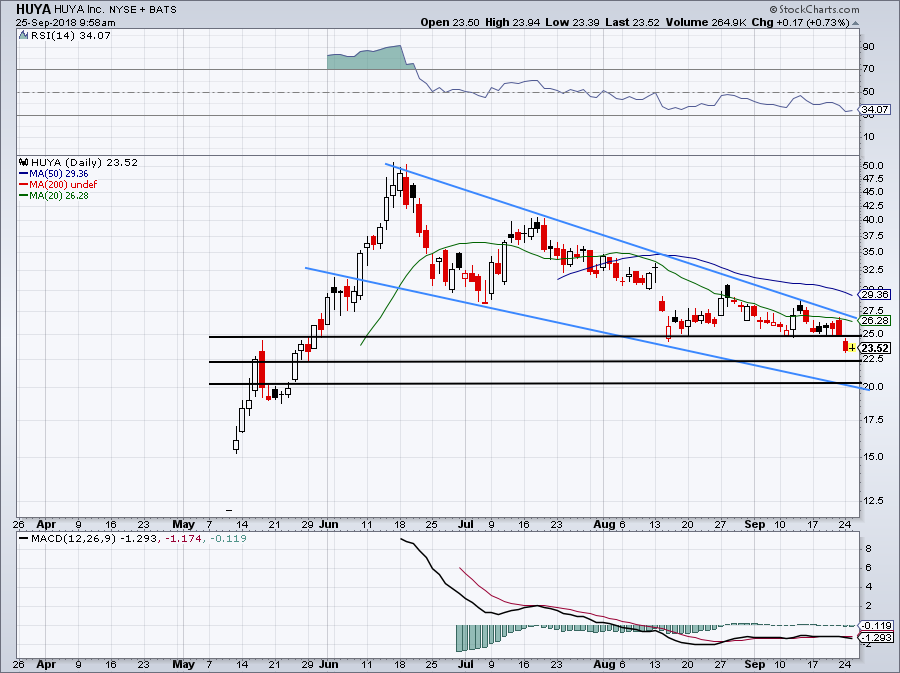Click the date stamp 25-Sep-2018 9:58am

pos(65,23)
